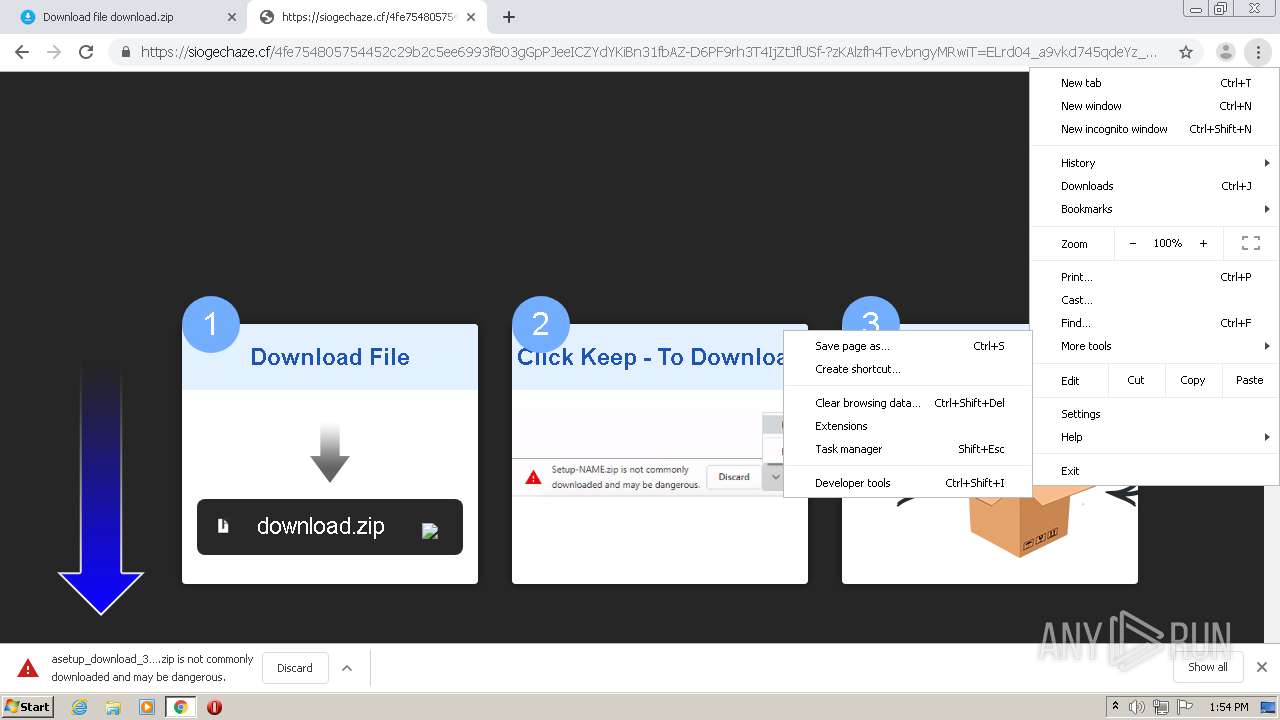Close the downloads bar with X
The height and width of the screenshot is (720, 1280).
(1262, 667)
